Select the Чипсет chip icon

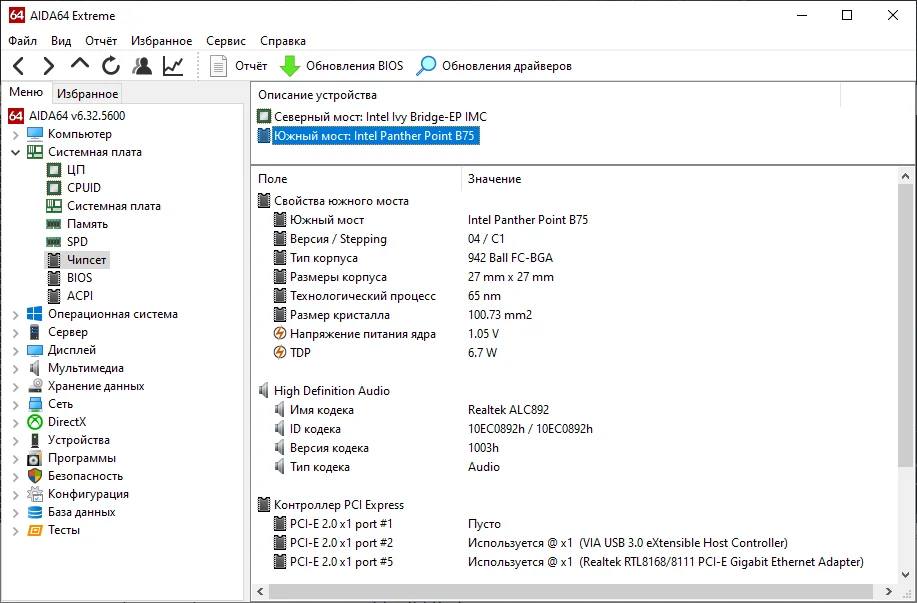click(54, 260)
